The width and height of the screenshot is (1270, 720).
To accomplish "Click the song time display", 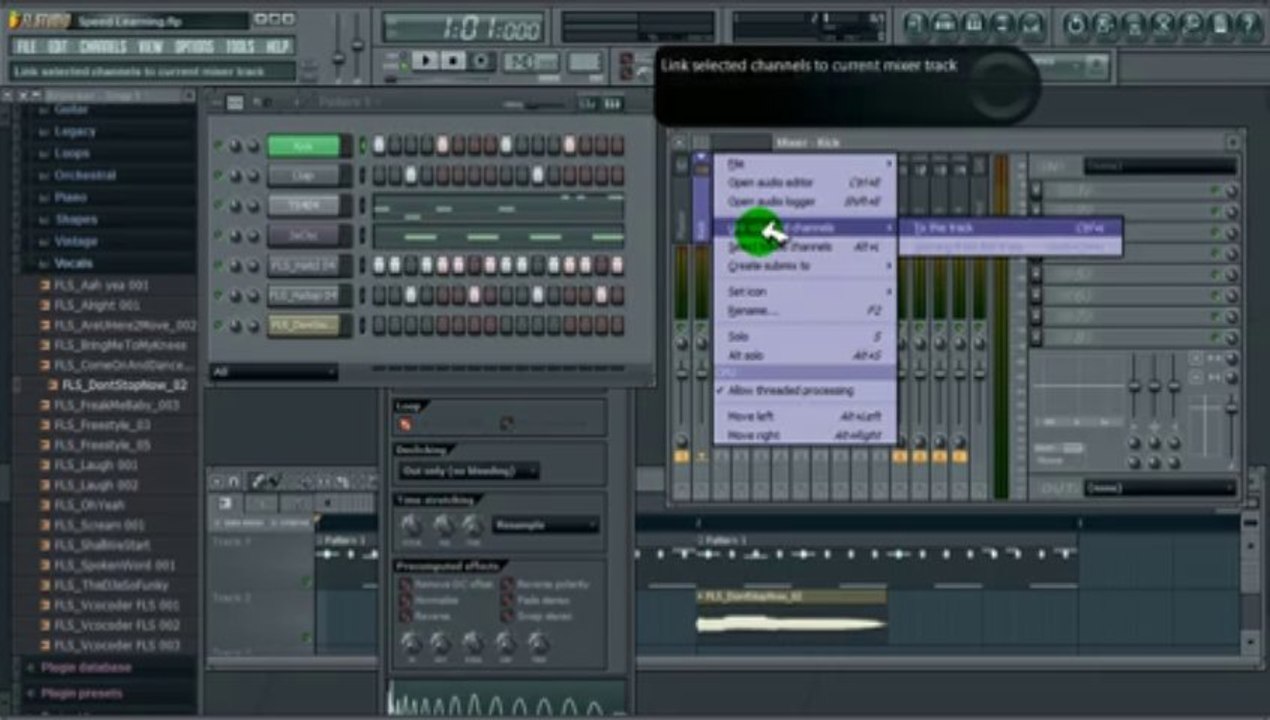I will coord(463,27).
